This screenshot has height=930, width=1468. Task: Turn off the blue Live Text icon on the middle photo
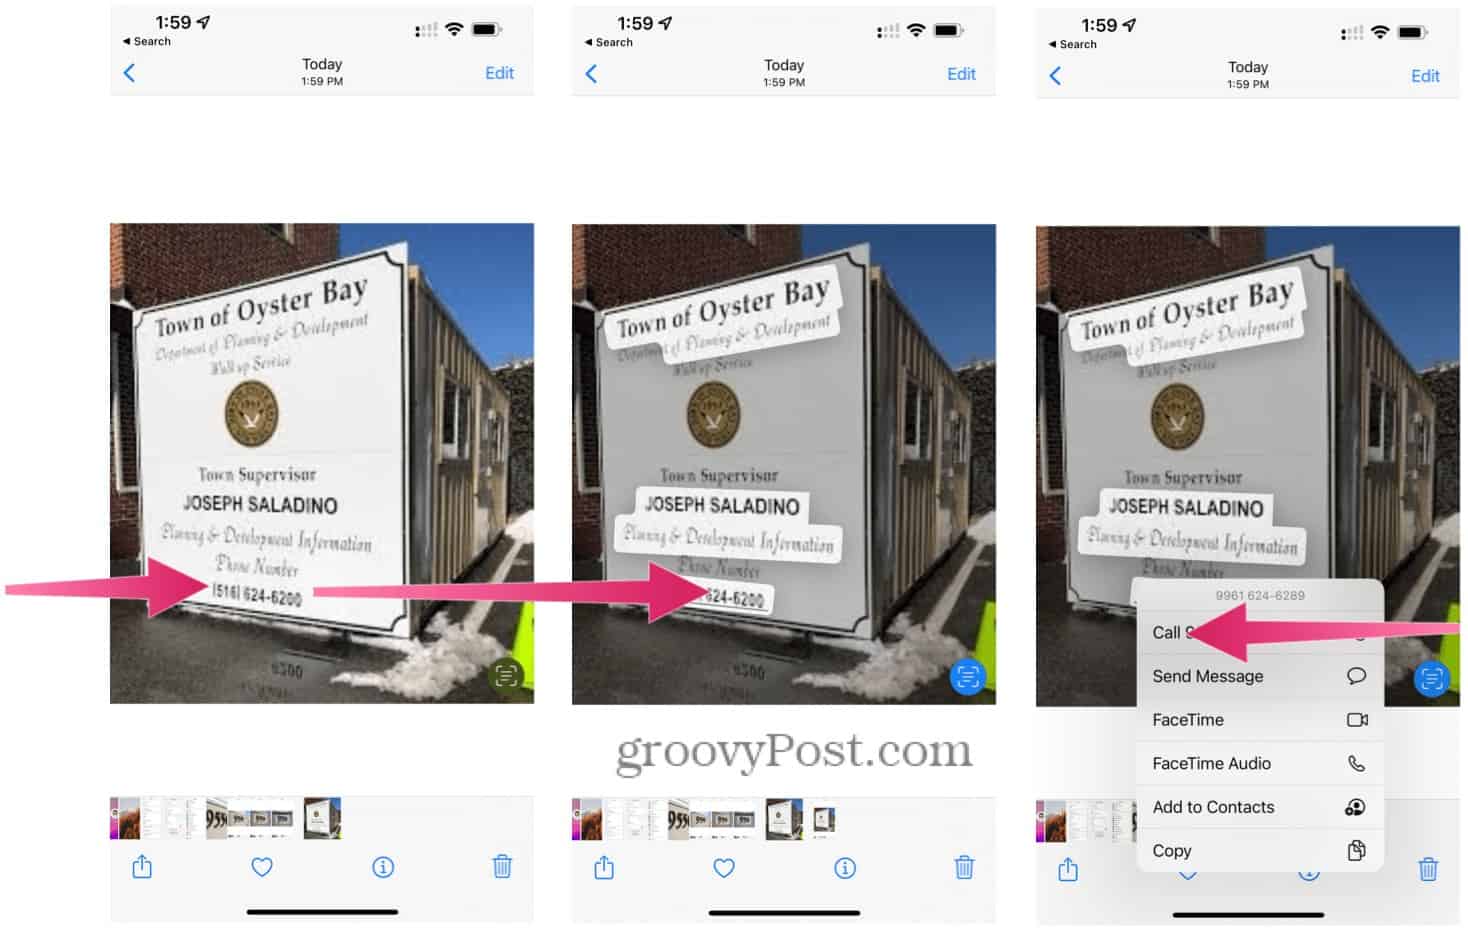[967, 677]
